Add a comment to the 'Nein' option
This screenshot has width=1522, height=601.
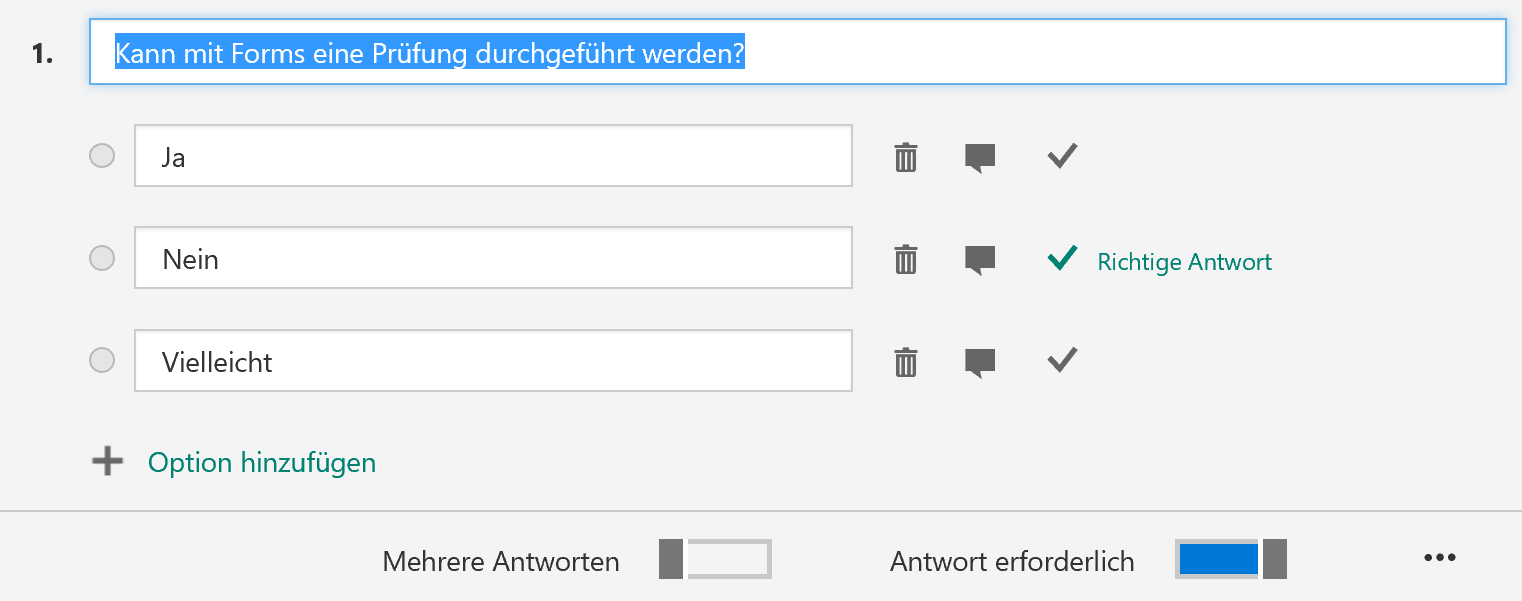[980, 260]
